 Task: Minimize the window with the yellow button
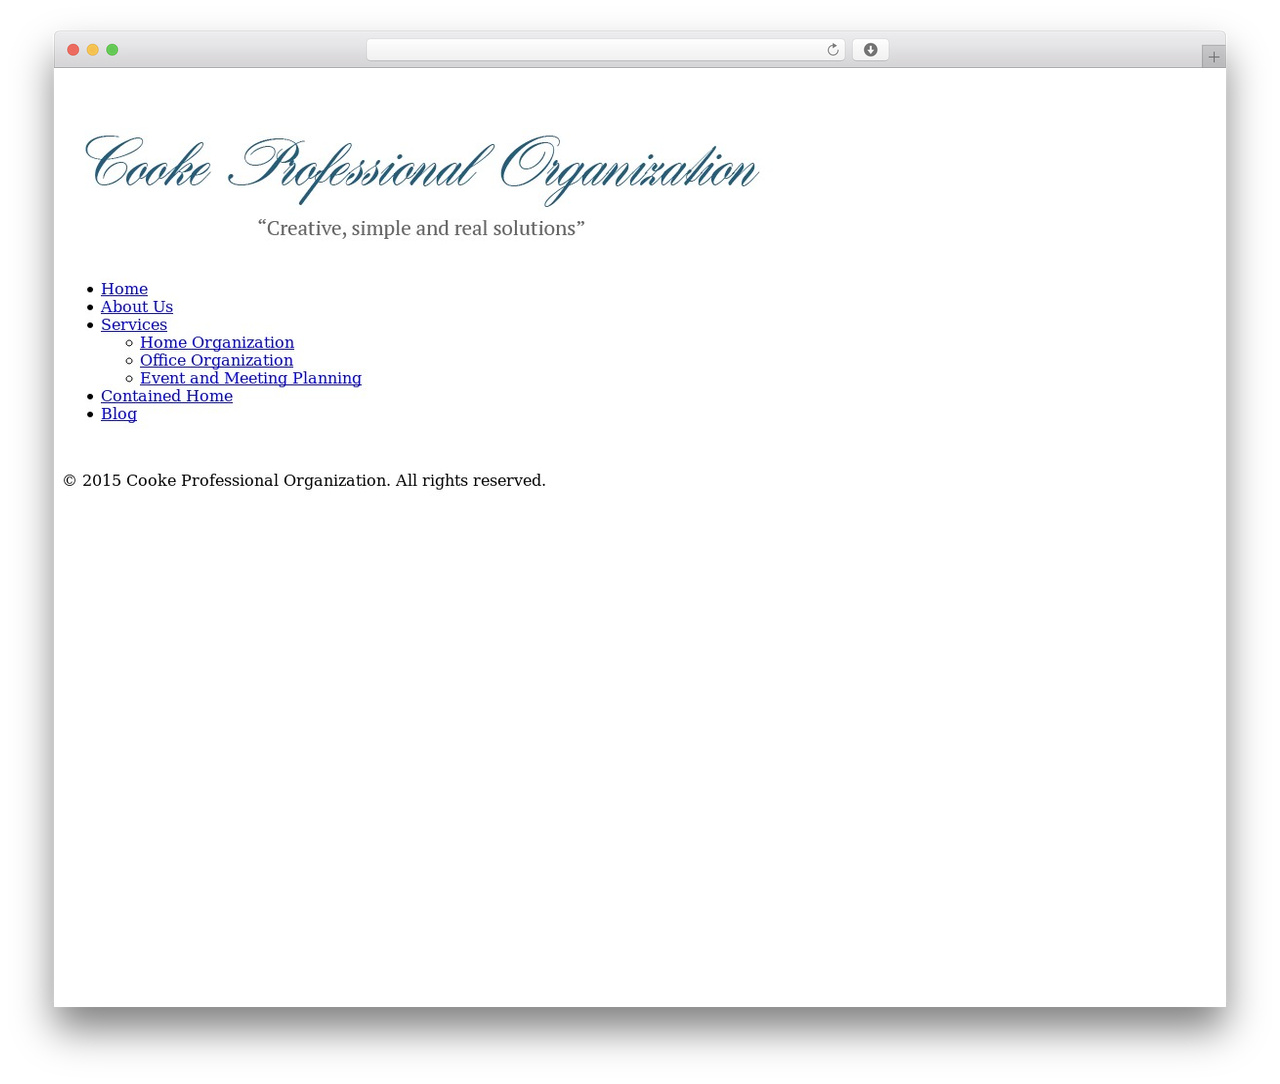[x=93, y=50]
